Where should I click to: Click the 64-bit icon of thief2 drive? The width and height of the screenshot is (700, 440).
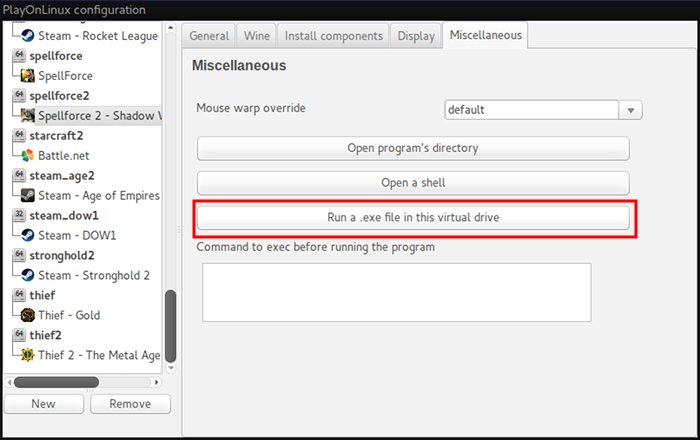point(19,335)
